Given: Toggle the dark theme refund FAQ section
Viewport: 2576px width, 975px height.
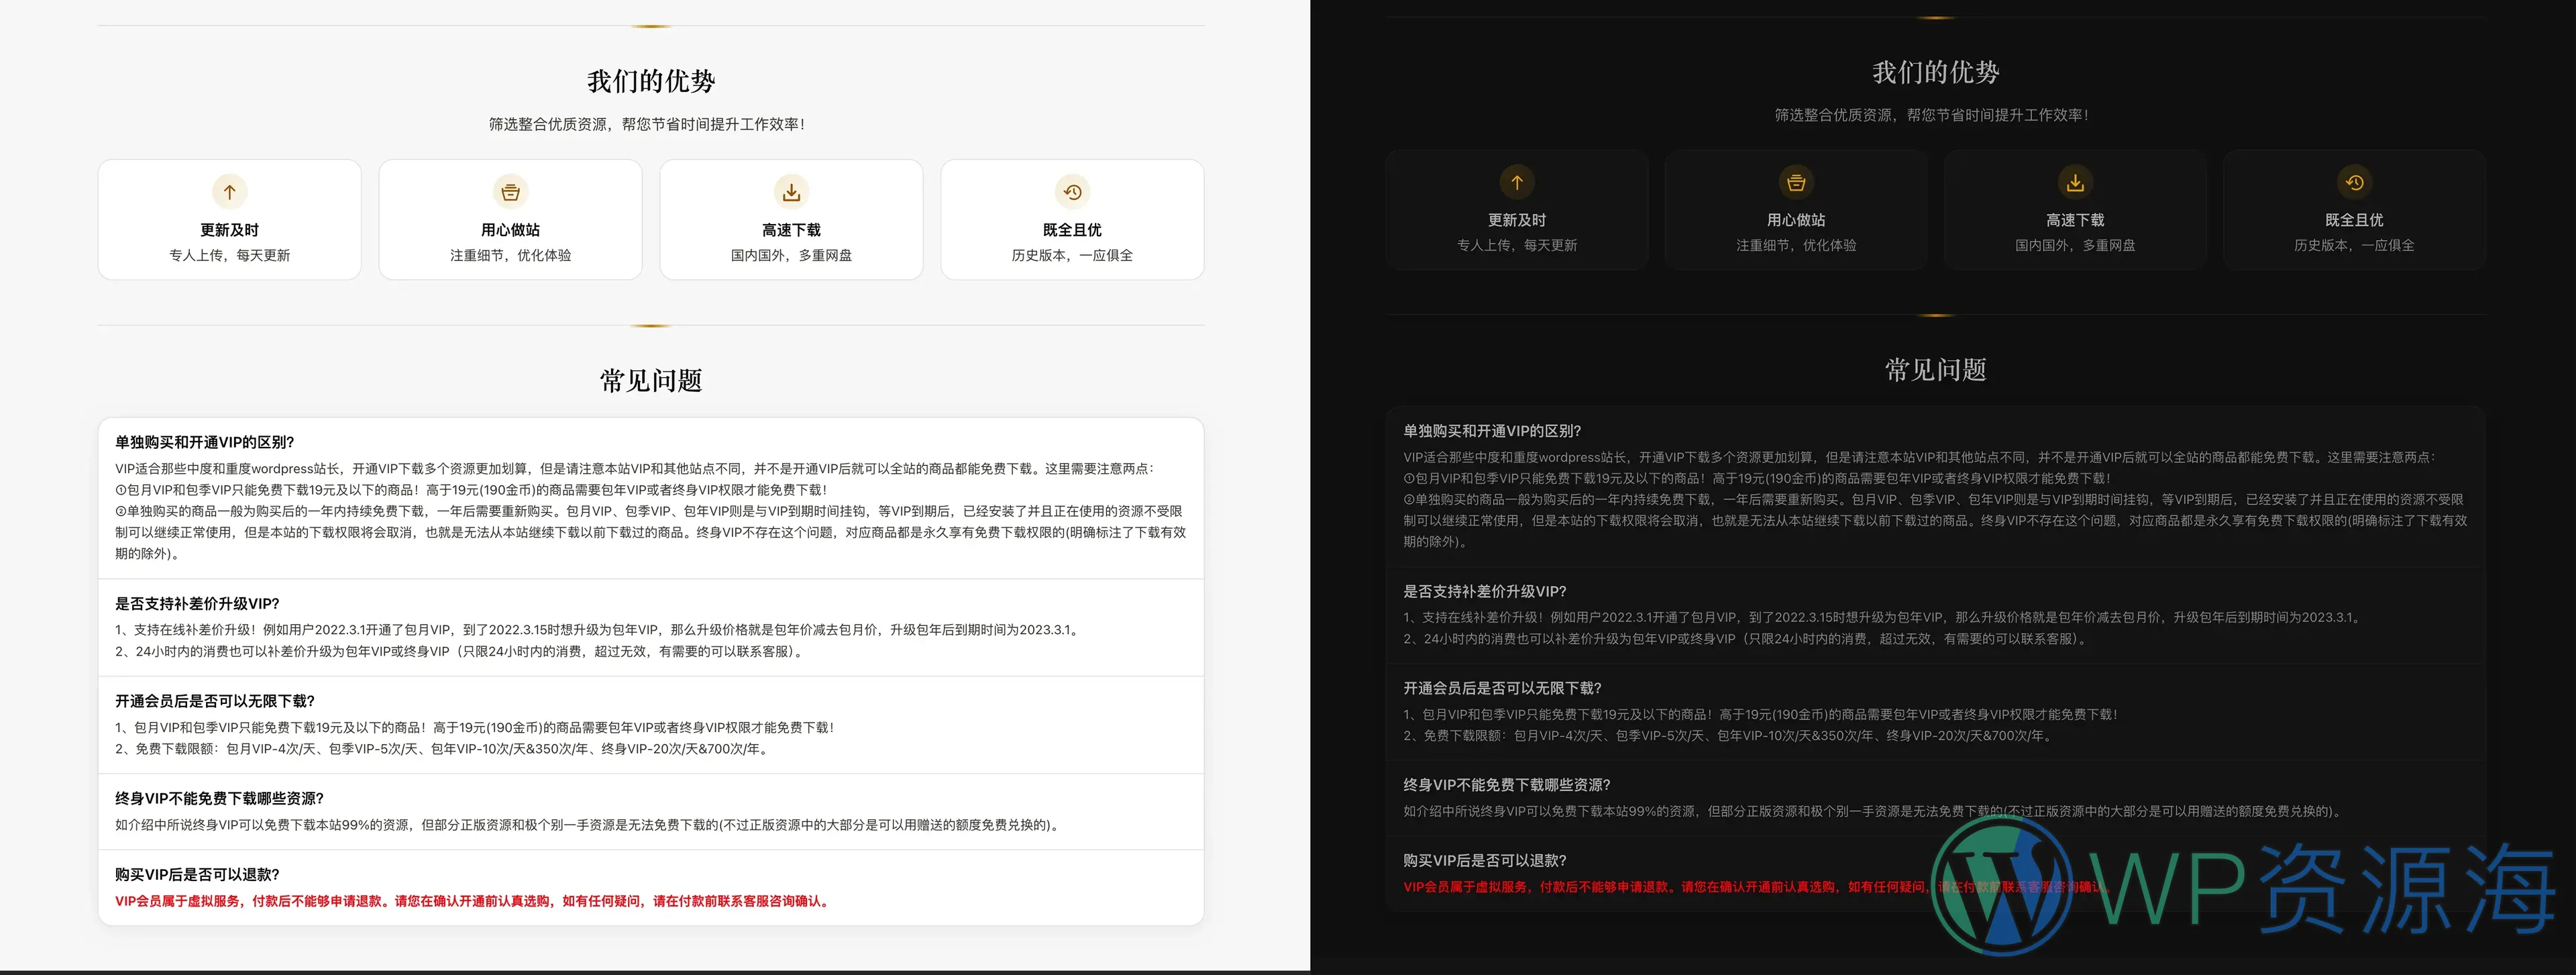Looking at the screenshot, I should click(1483, 860).
